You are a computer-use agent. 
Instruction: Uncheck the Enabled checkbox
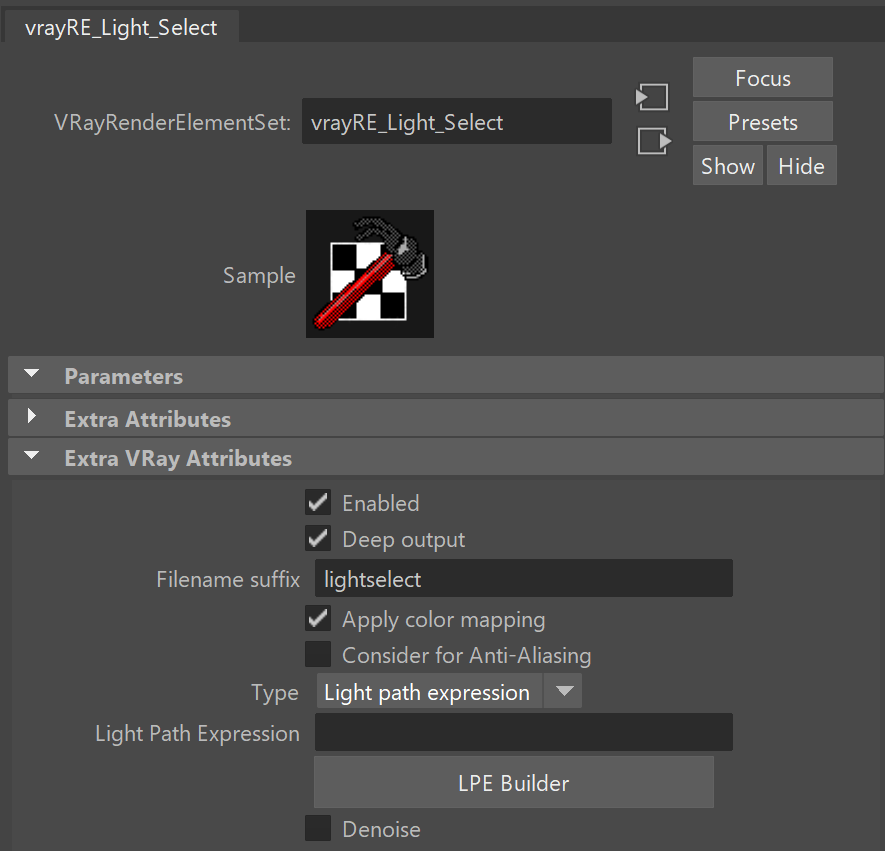318,502
